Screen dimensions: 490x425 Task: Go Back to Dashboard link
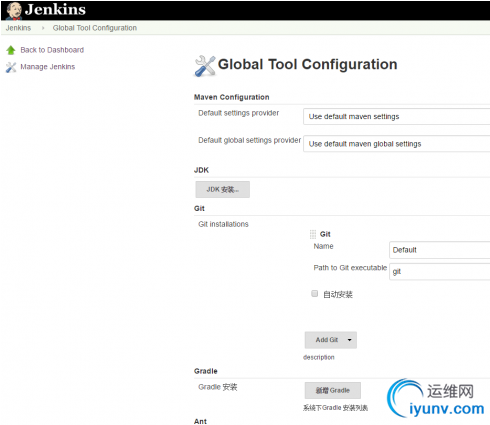[x=52, y=50]
